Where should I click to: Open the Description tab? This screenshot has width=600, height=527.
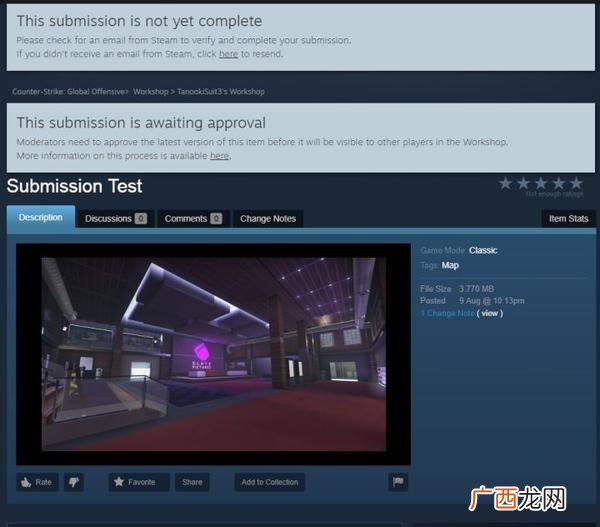41,217
